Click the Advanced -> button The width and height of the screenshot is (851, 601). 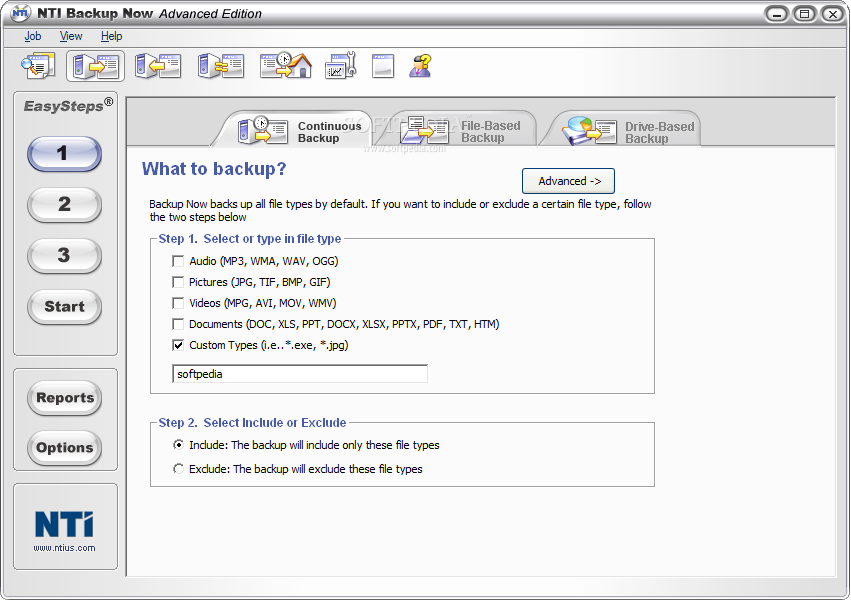point(568,181)
